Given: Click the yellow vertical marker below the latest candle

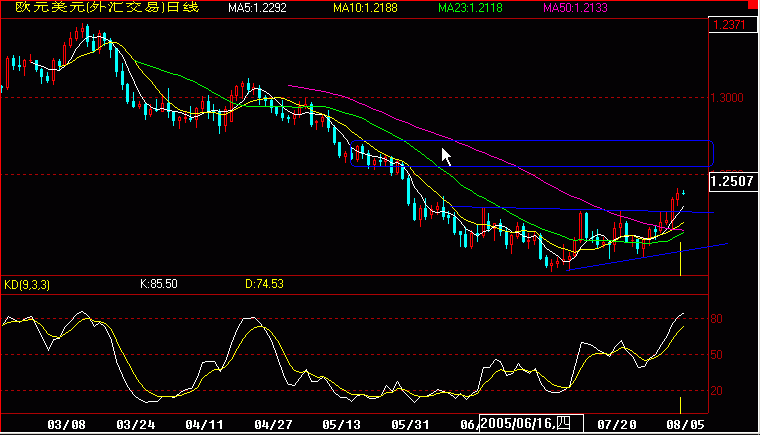Looking at the screenshot, I should pyautogui.click(x=681, y=259).
